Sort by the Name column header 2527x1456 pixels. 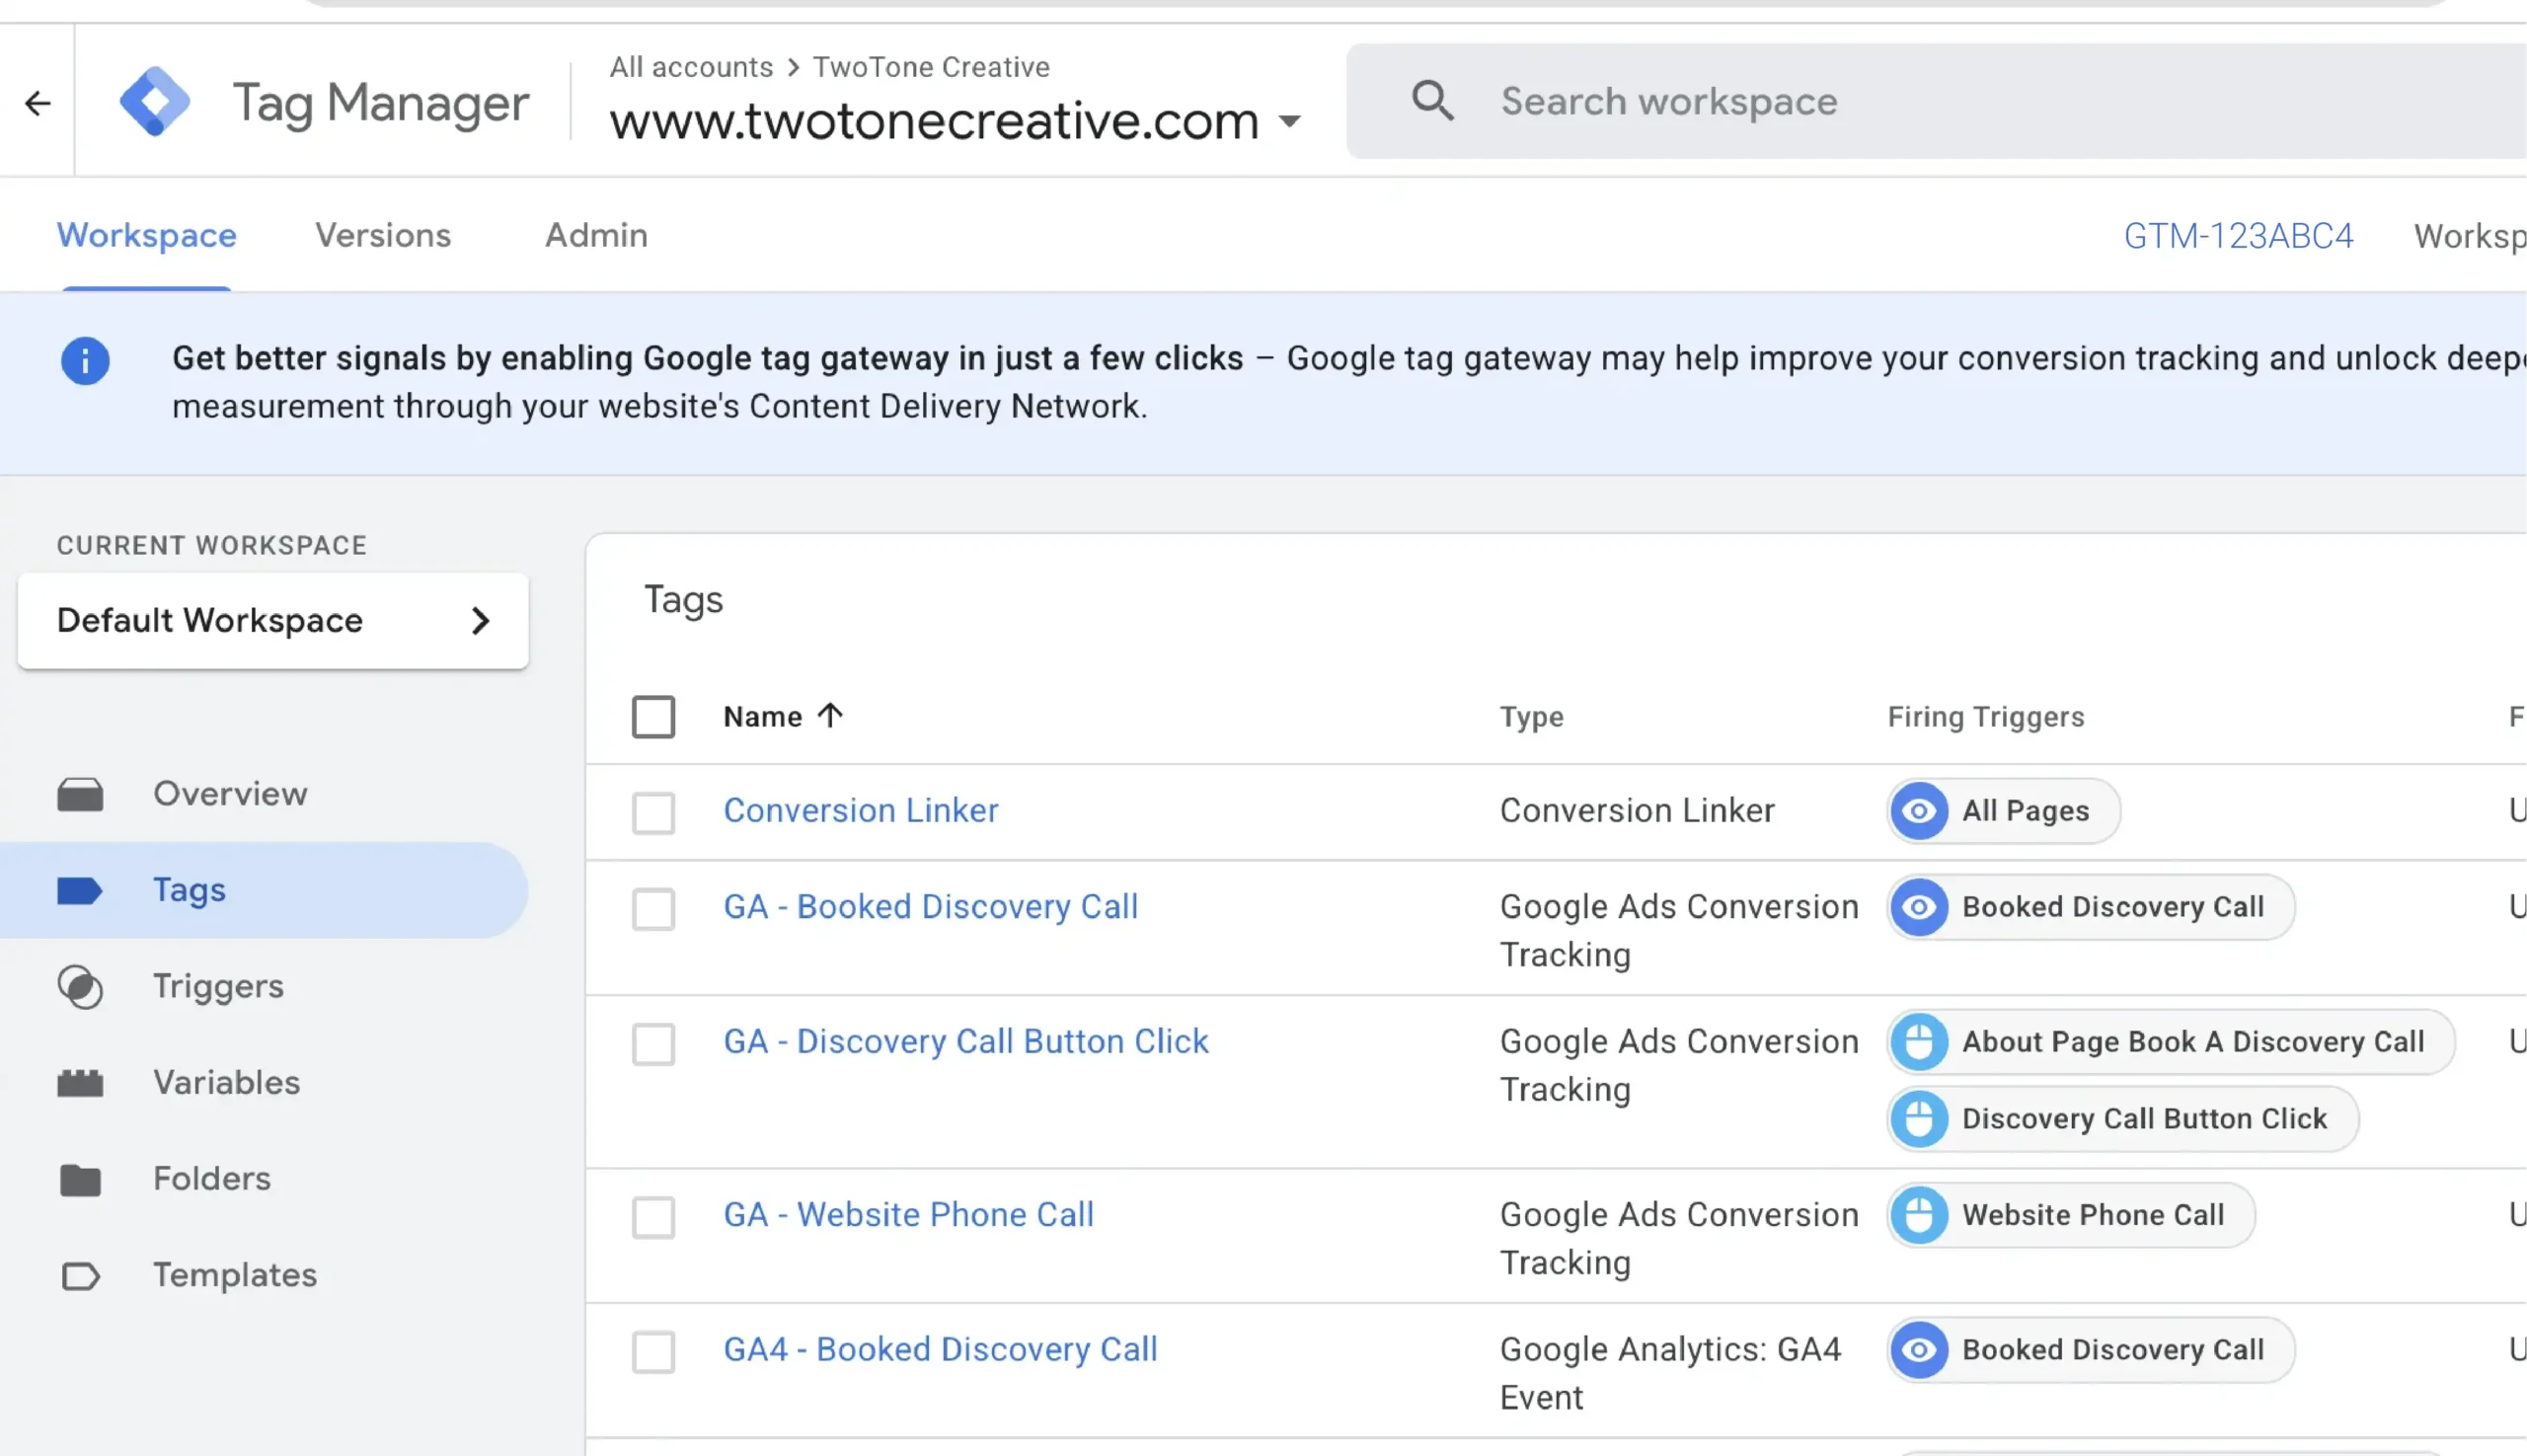(x=763, y=717)
